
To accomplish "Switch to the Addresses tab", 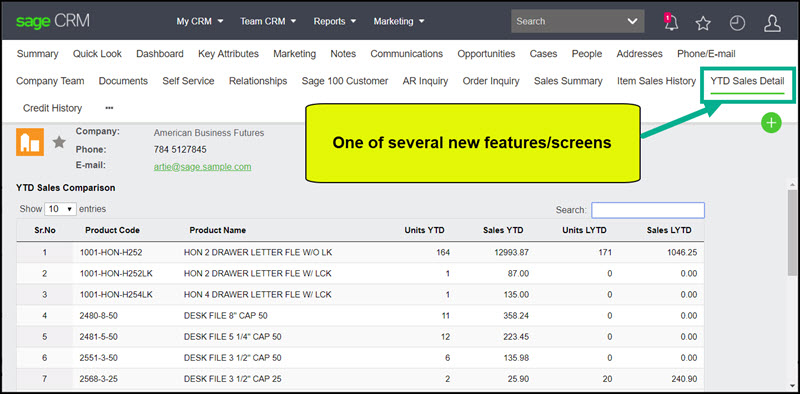I will (639, 54).
